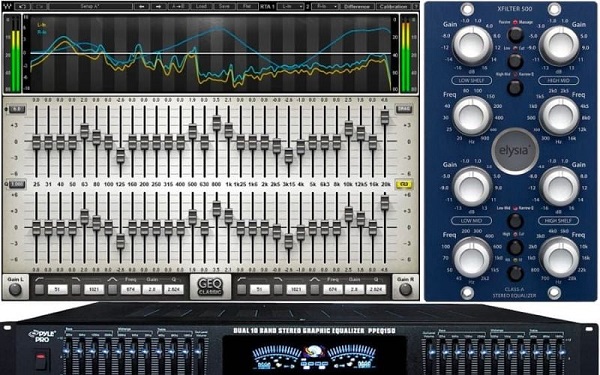600x375 pixels.
Task: Open the RTA 2 R-In source dropdown
Action: (325, 7)
